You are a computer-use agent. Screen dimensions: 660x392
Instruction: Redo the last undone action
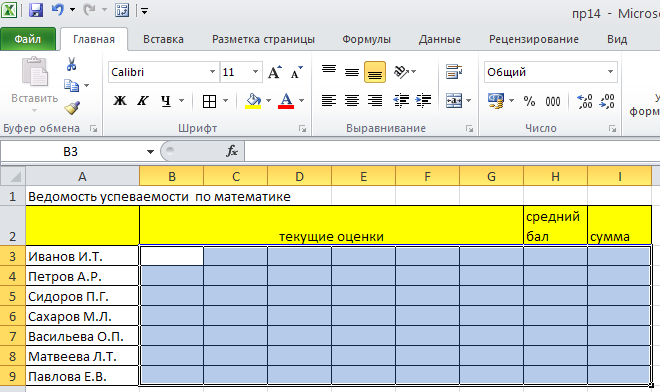[x=89, y=10]
